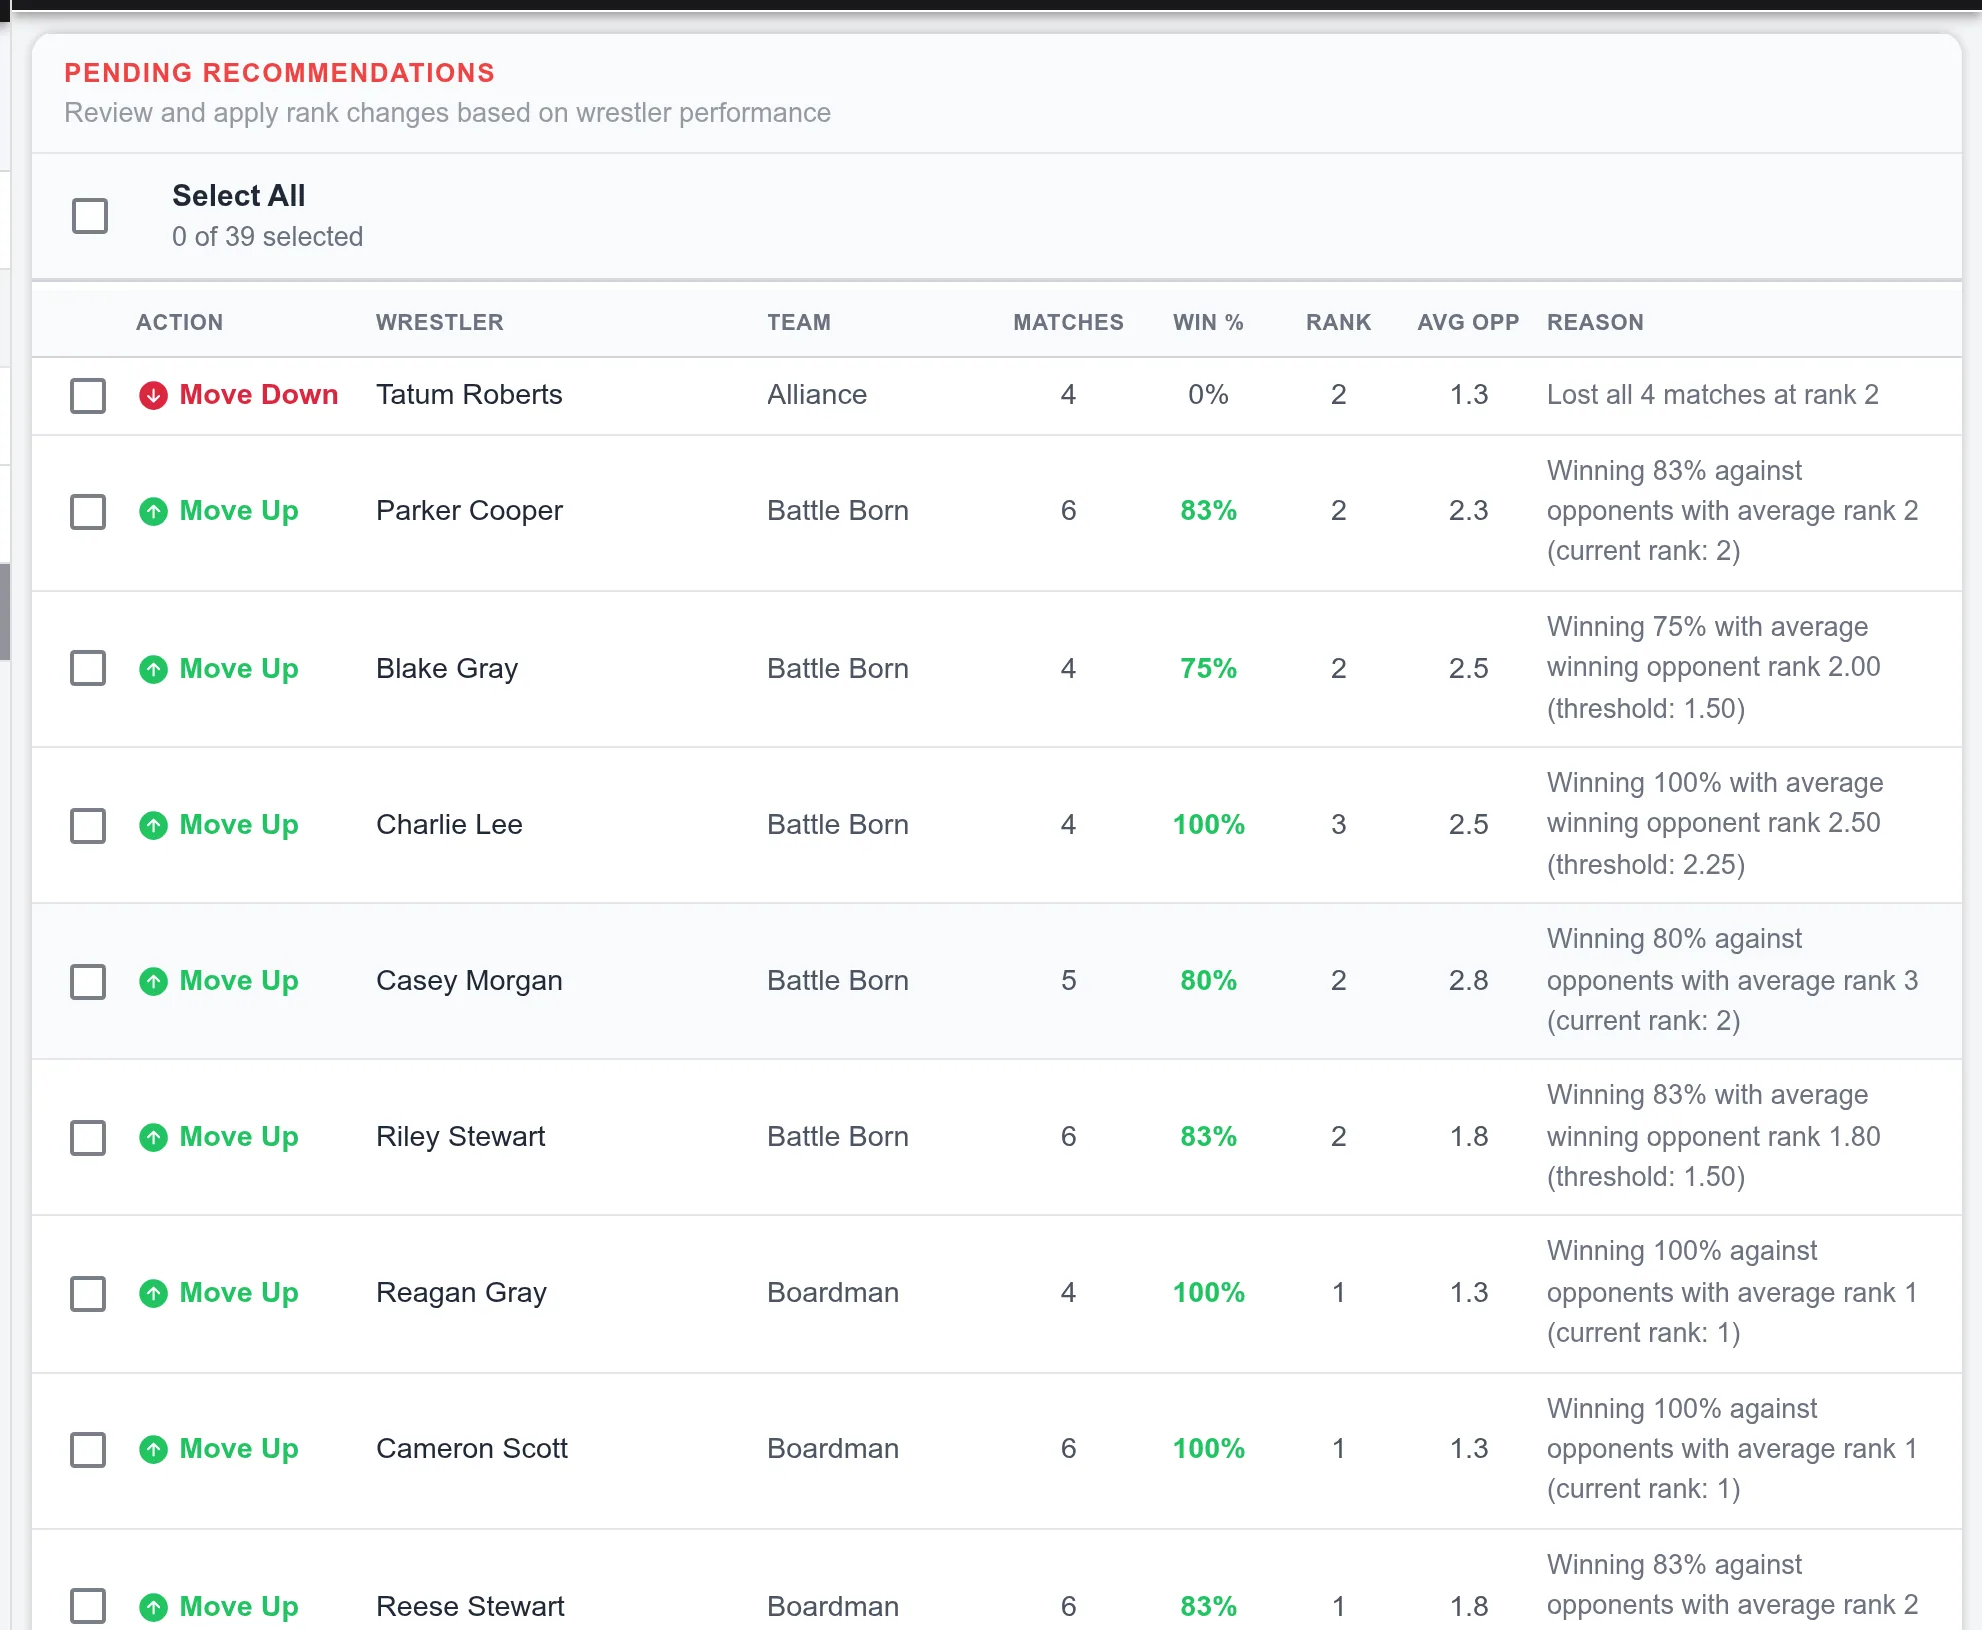Check the box for Charlie Lee

pos(88,825)
